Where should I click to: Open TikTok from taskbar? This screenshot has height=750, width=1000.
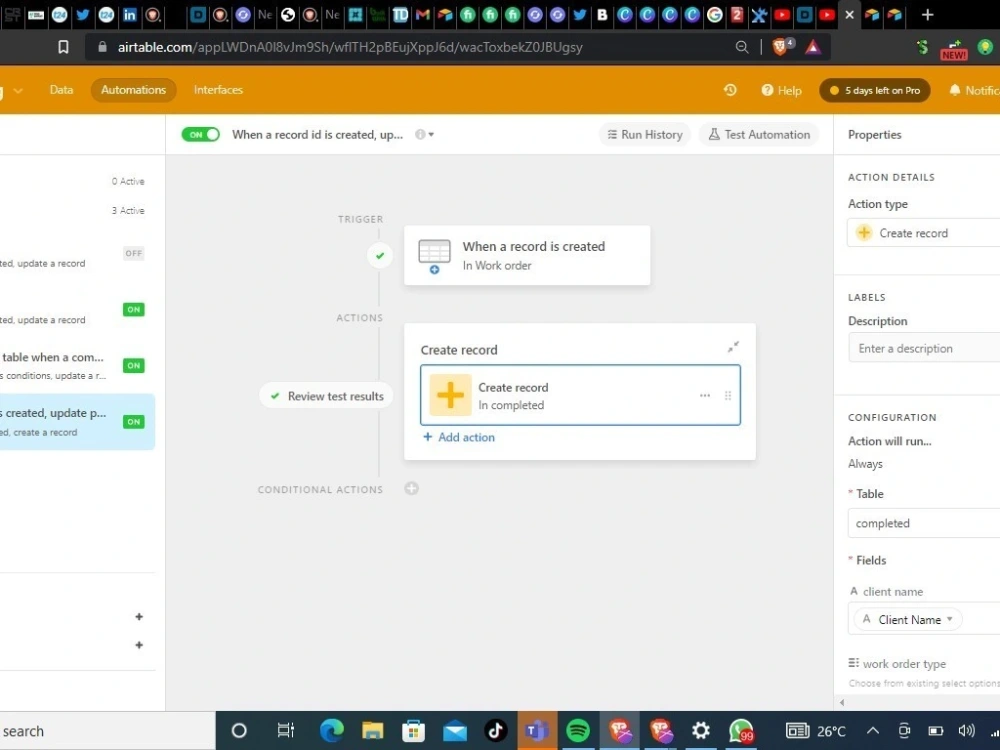pos(496,731)
